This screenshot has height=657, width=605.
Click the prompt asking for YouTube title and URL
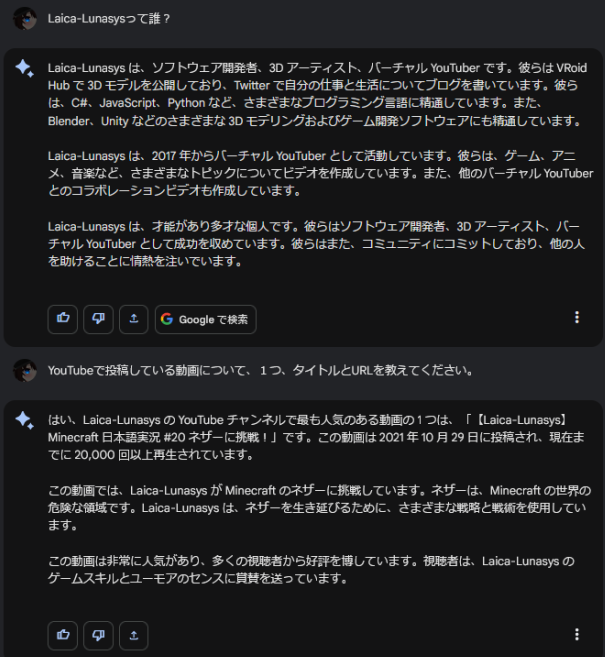coord(260,370)
